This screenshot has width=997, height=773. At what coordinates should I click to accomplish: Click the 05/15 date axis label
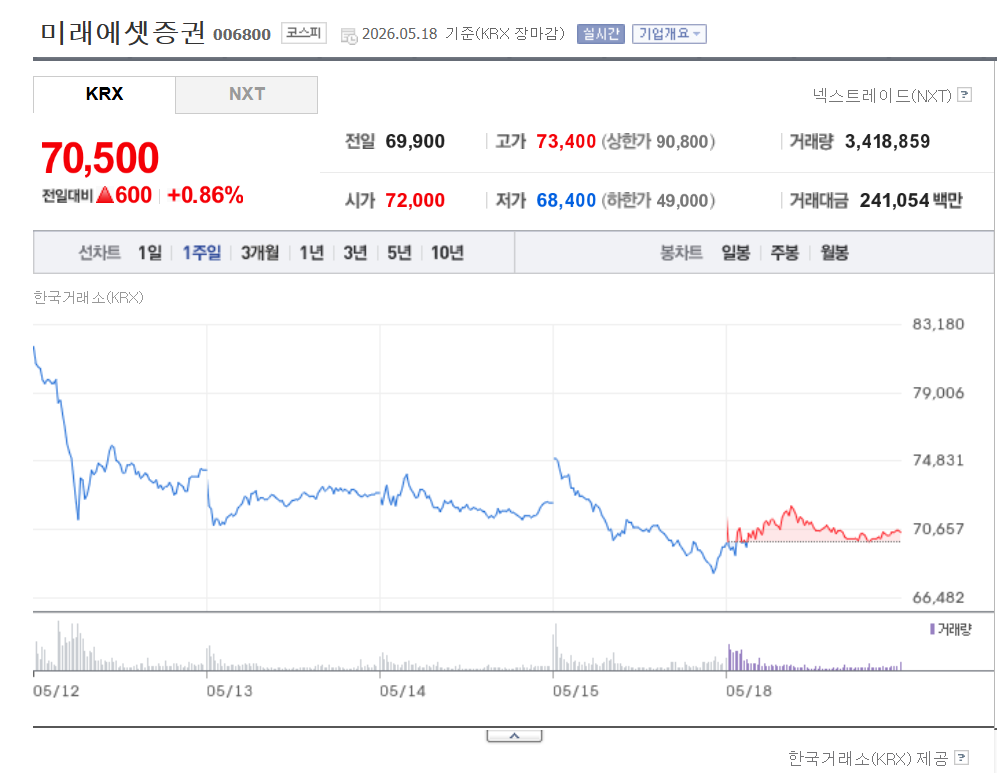576,691
